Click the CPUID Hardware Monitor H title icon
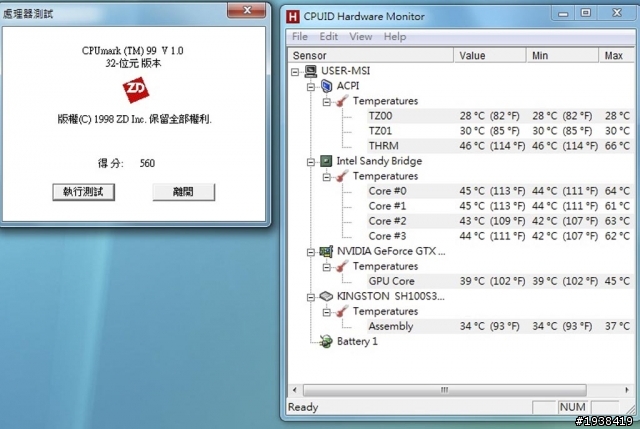The image size is (640, 429). coord(293,17)
